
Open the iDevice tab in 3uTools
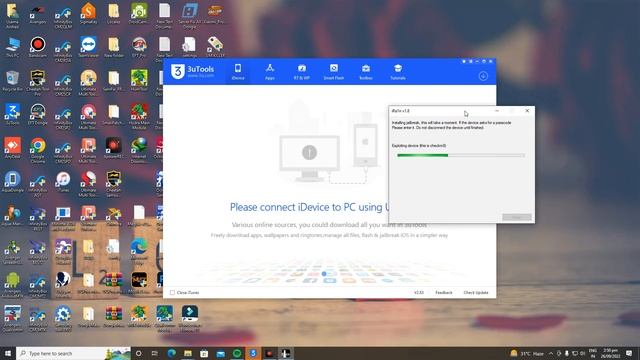coord(238,72)
